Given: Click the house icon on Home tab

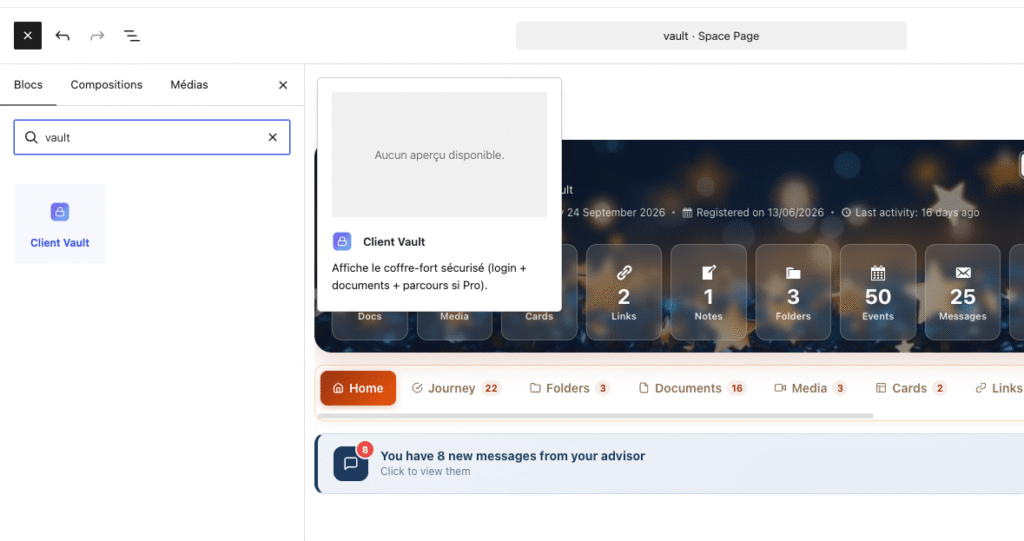Looking at the screenshot, I should point(338,388).
